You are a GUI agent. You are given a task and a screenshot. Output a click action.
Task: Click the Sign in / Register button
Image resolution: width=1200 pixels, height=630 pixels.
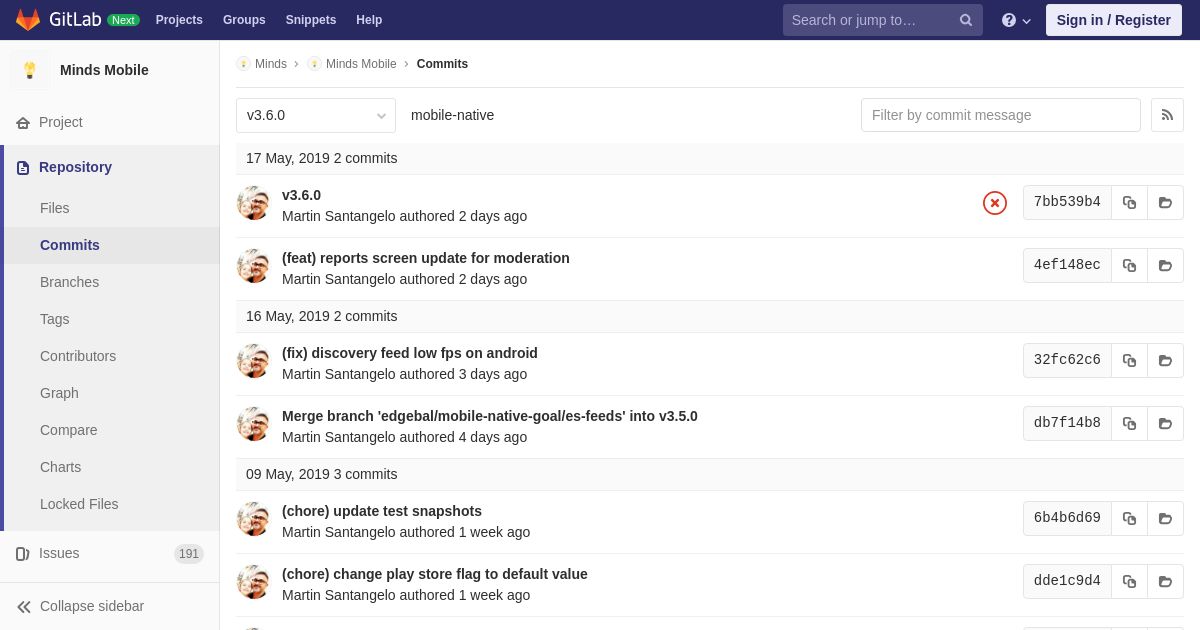pyautogui.click(x=1113, y=20)
